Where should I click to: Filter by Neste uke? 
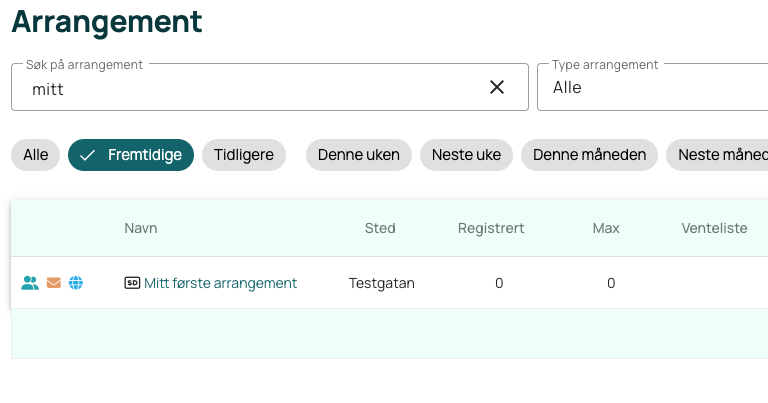click(466, 155)
